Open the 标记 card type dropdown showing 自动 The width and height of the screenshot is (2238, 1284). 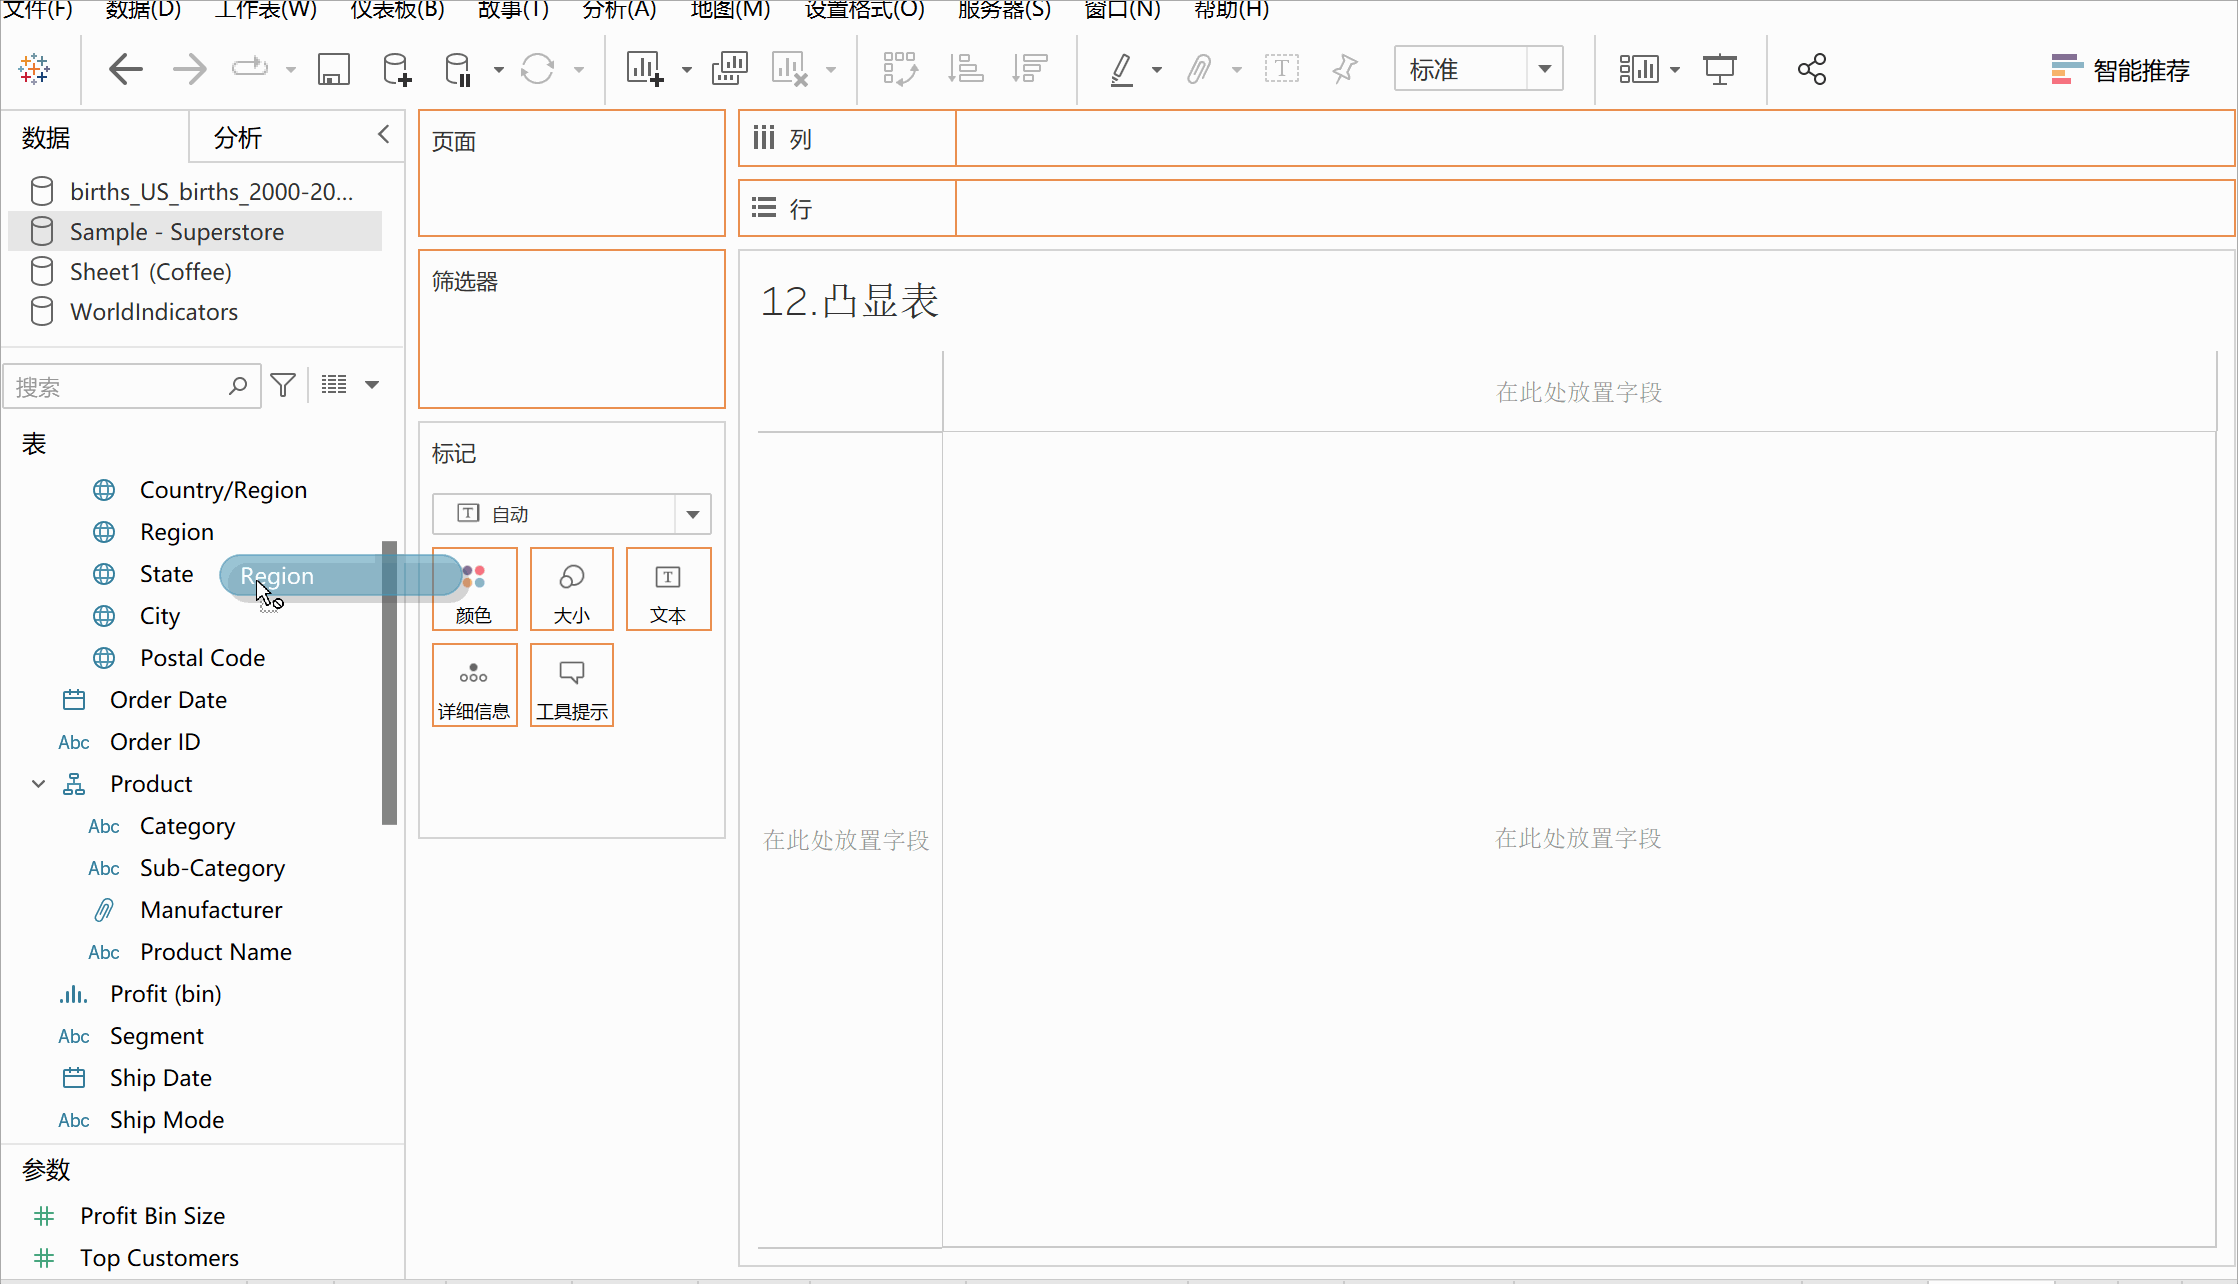coord(692,513)
